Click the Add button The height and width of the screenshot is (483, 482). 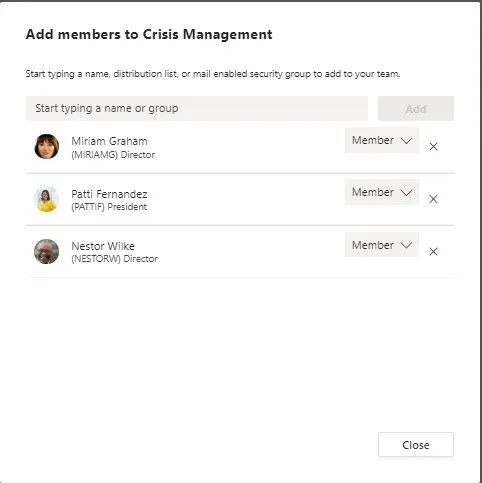(416, 109)
